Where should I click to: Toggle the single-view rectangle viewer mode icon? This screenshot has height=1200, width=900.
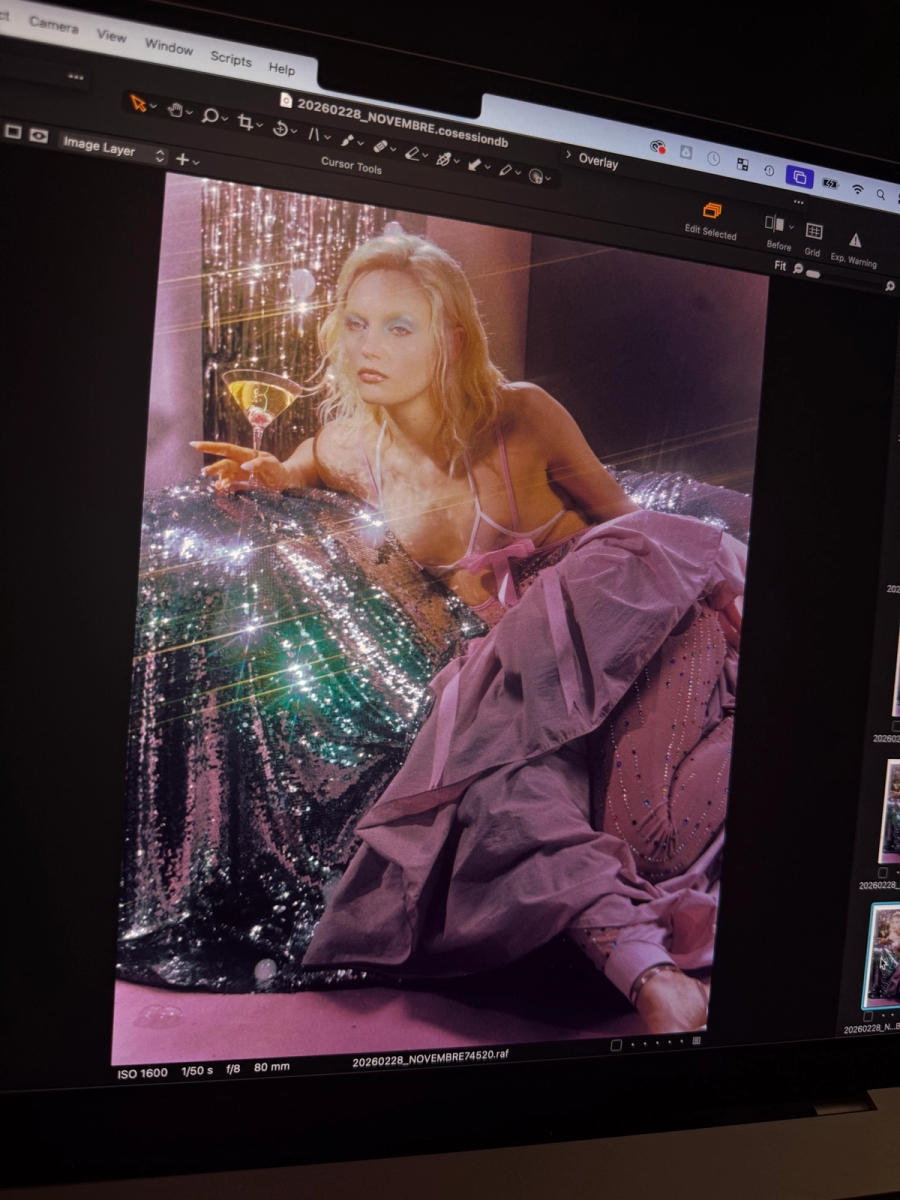pos(13,131)
